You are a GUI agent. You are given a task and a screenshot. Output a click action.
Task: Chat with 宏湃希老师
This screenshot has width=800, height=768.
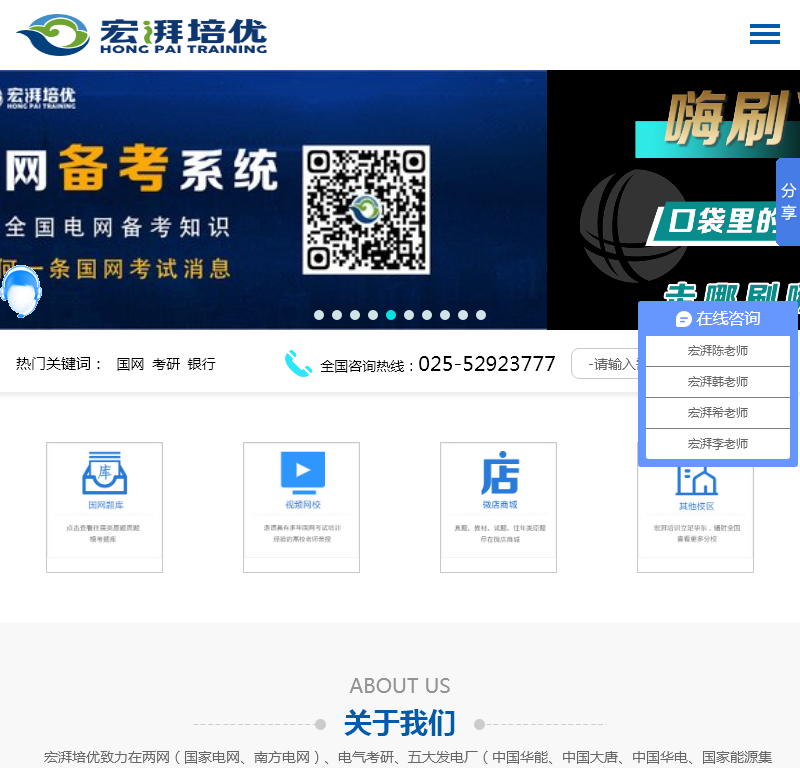pyautogui.click(x=718, y=413)
